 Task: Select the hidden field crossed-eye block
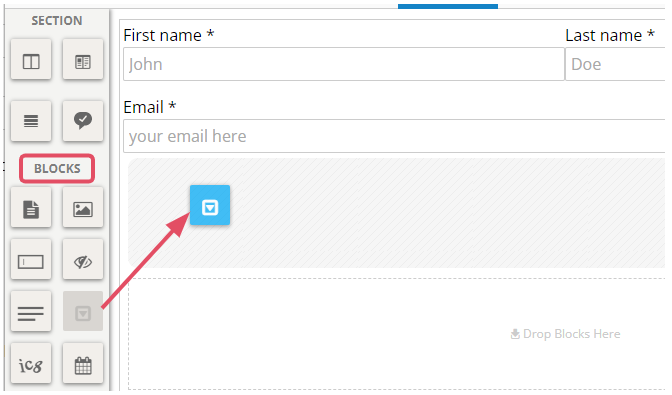83,260
